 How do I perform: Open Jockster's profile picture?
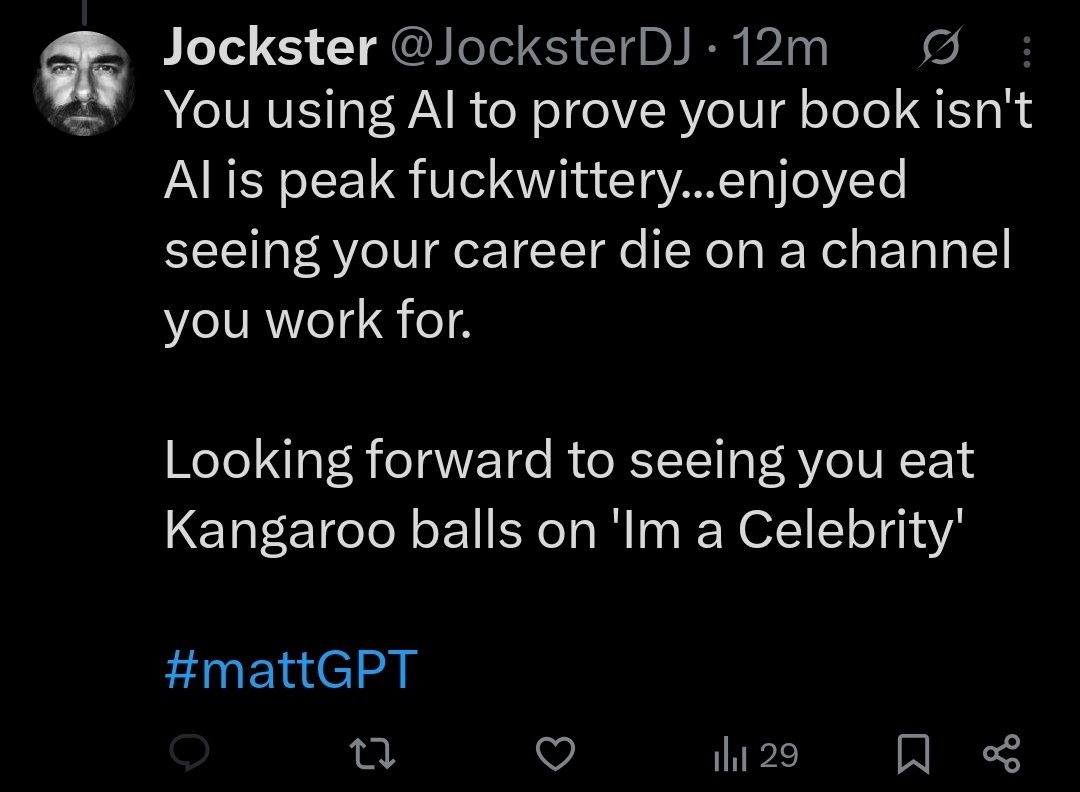tap(85, 86)
